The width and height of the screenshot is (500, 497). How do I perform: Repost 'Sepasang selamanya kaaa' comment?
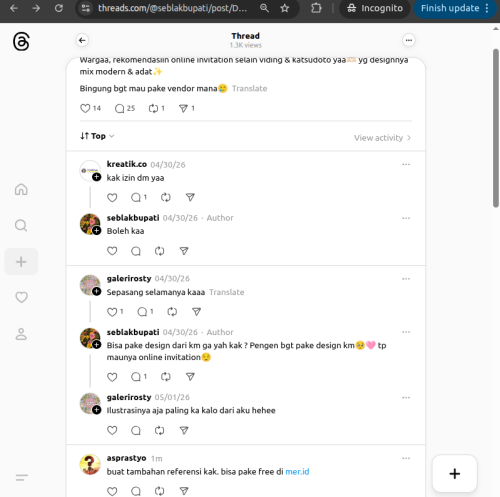pos(172,312)
